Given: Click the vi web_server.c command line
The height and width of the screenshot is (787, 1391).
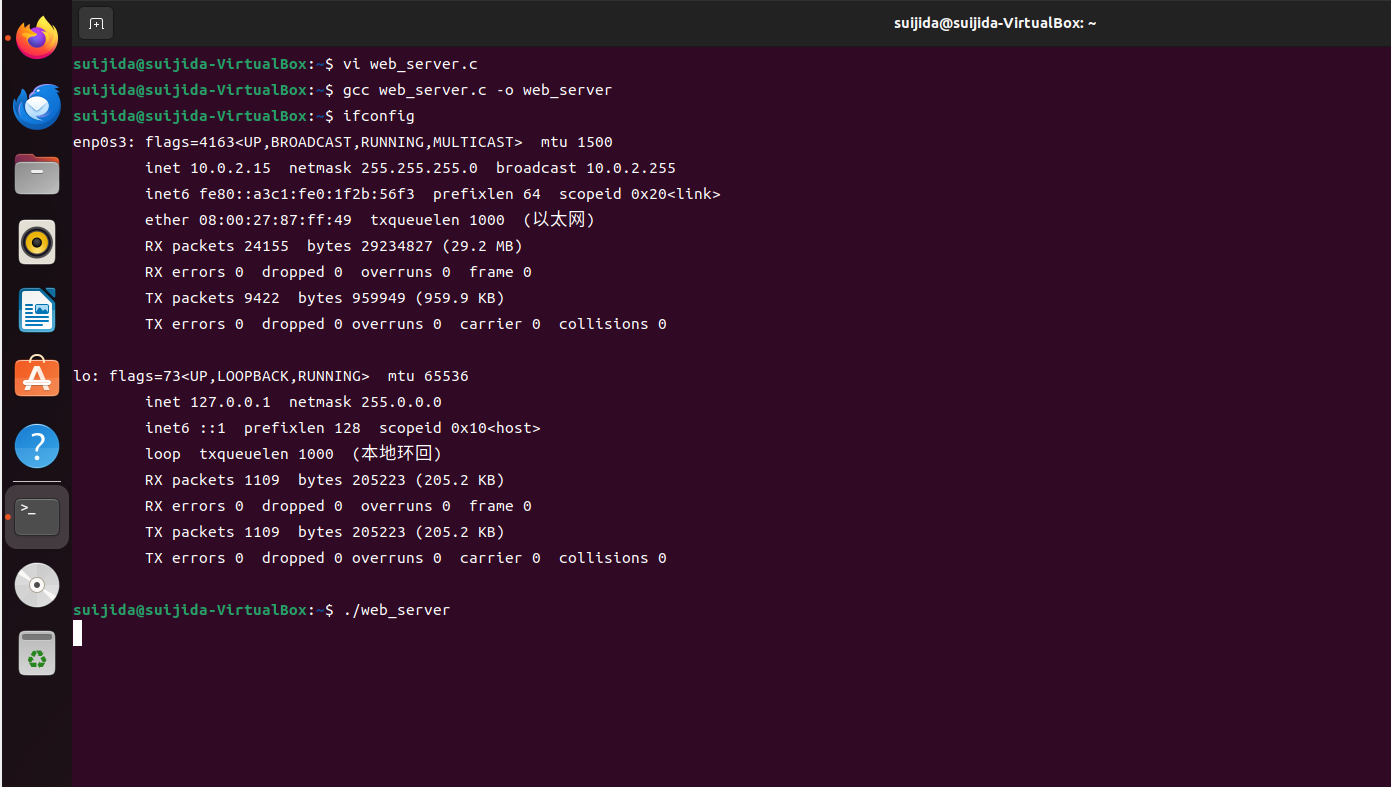Looking at the screenshot, I should pyautogui.click(x=410, y=64).
